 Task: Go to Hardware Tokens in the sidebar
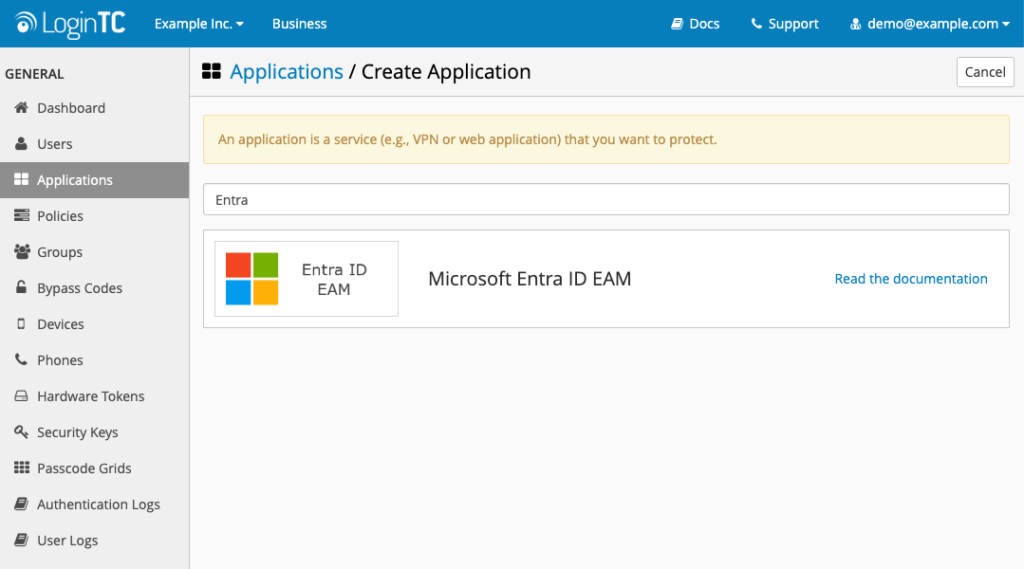[95, 396]
